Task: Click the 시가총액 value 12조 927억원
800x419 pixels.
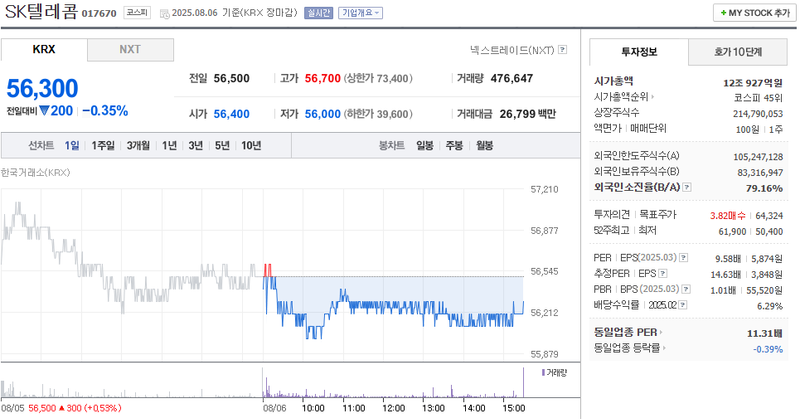Action: [x=753, y=83]
